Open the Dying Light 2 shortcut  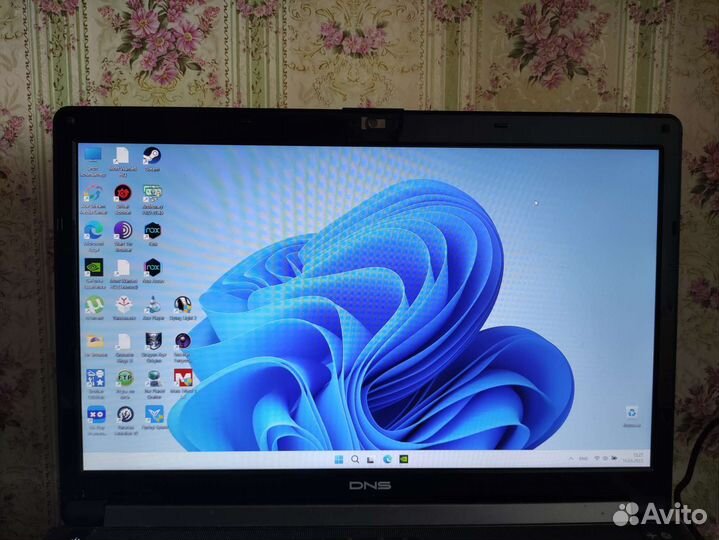coord(183,304)
